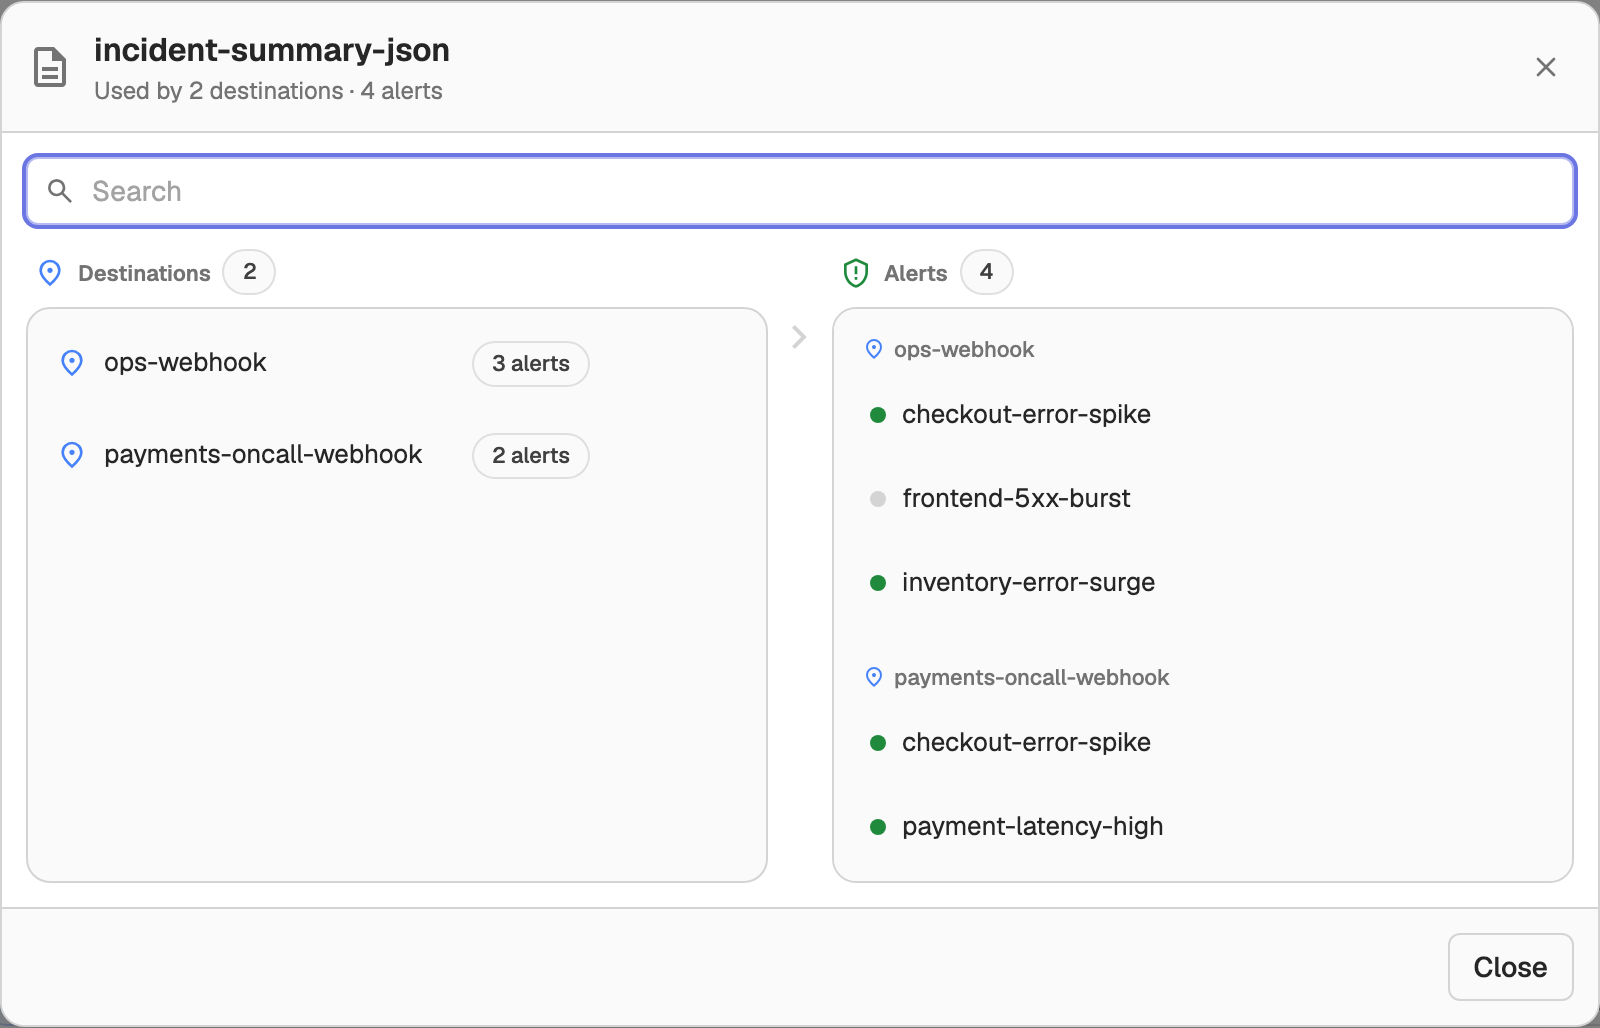Click payments-oncall-webhook group header in Alerts panel
Screen dimensions: 1600x1028
pos(1031,678)
